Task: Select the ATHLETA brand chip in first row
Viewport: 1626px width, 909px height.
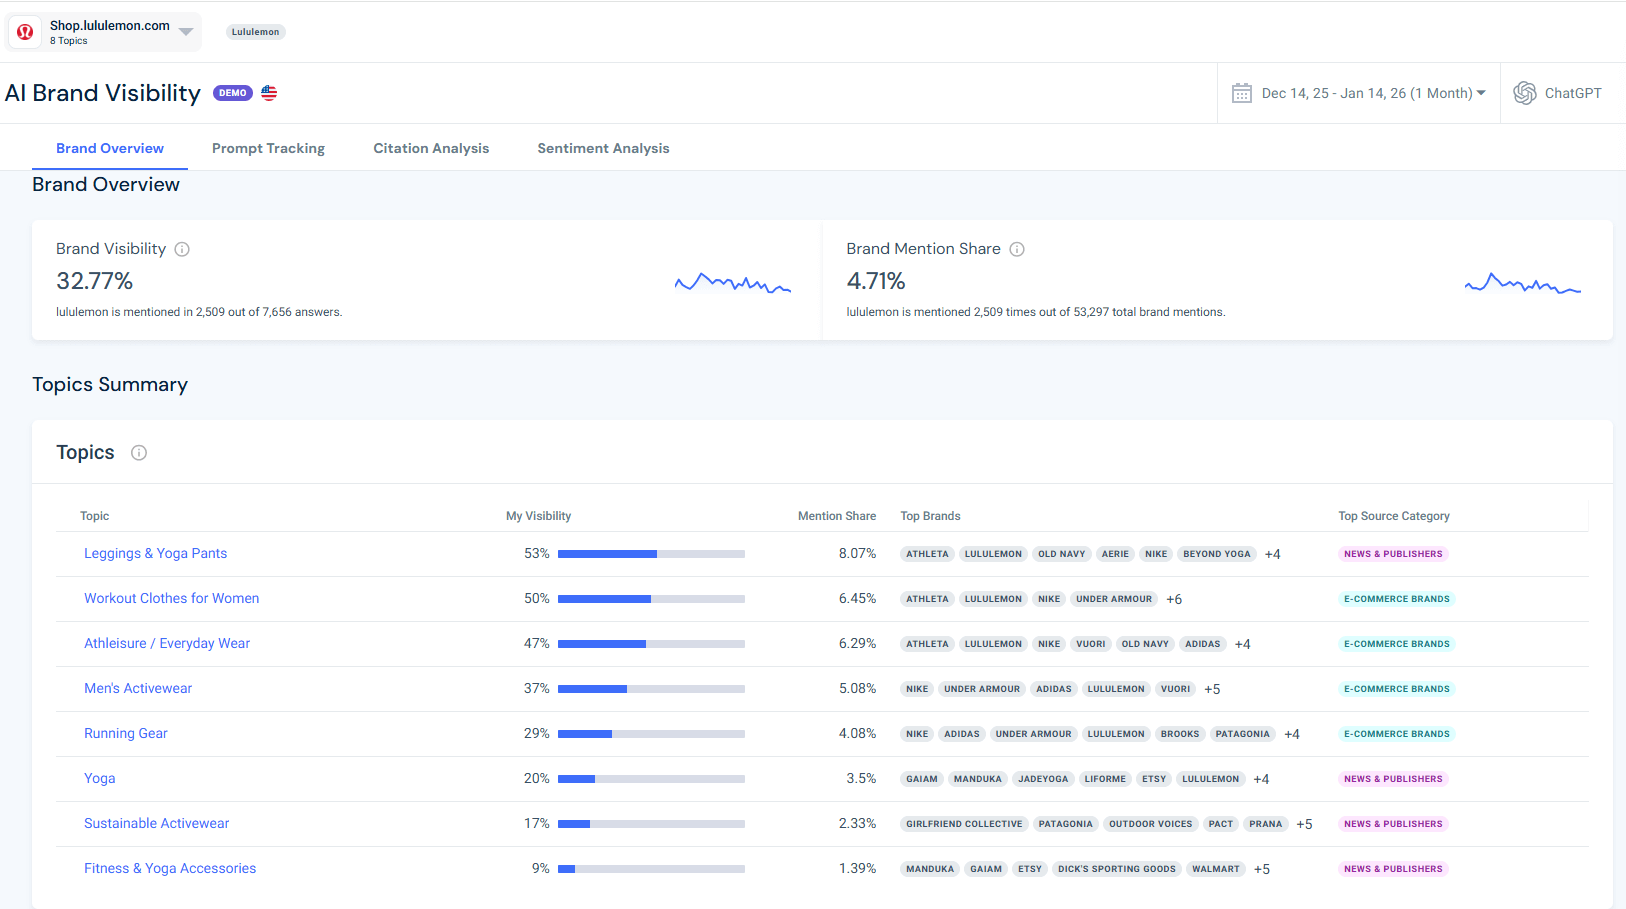Action: [x=926, y=553]
